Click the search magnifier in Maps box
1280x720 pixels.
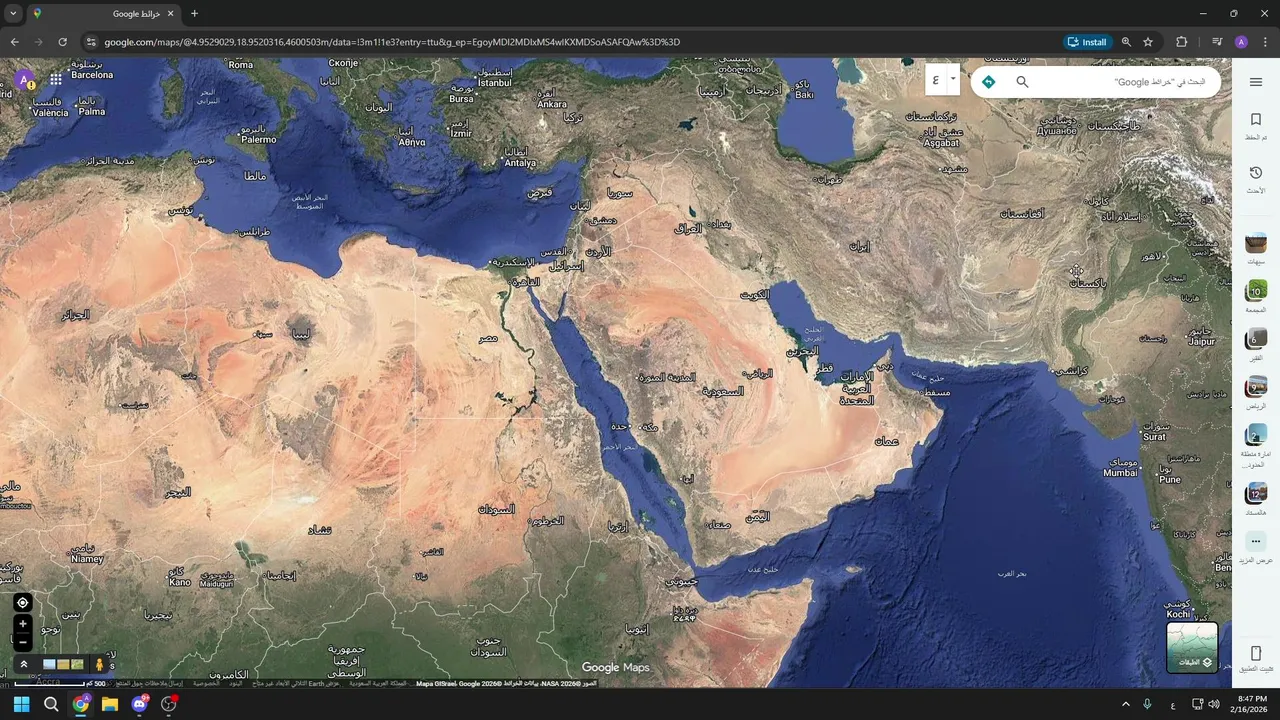click(x=1022, y=82)
